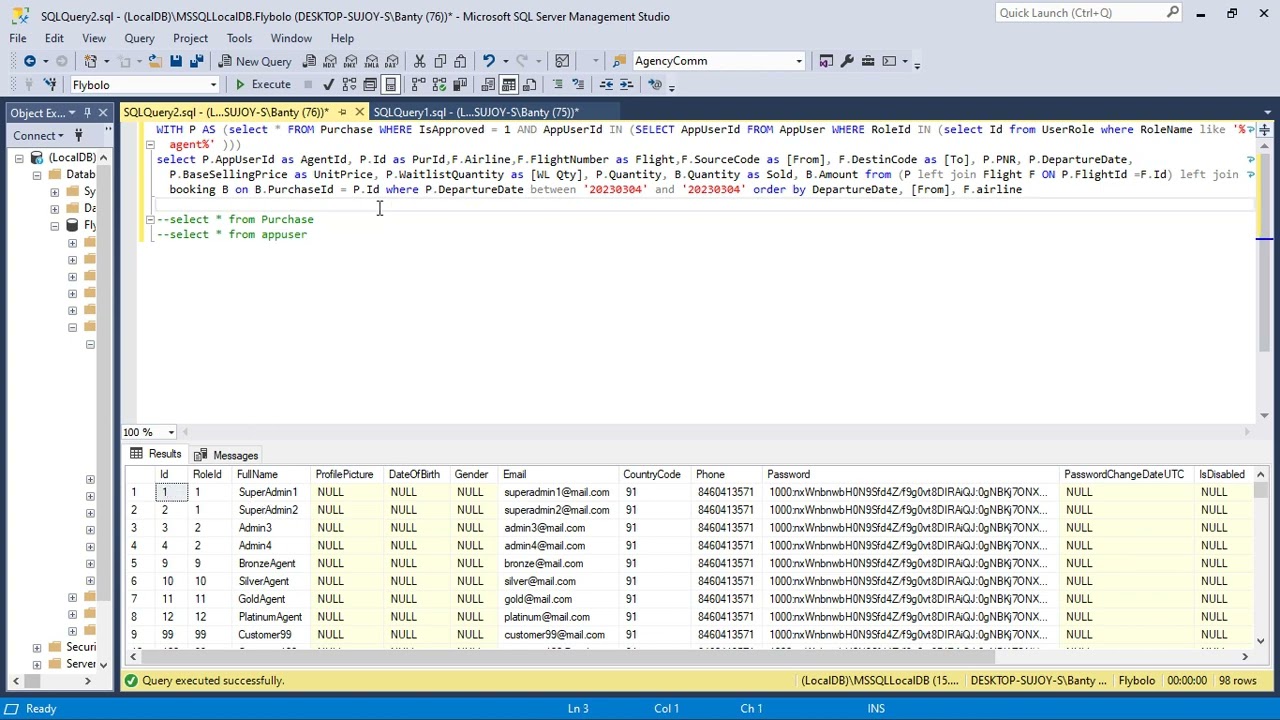Screen dimensions: 1280x720
Task: Click the PlatinumAgent name cell
Action: pos(270,617)
